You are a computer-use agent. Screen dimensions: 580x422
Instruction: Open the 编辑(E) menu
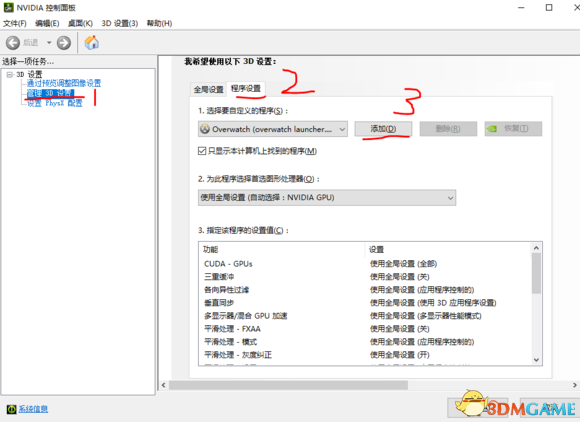[x=47, y=23]
